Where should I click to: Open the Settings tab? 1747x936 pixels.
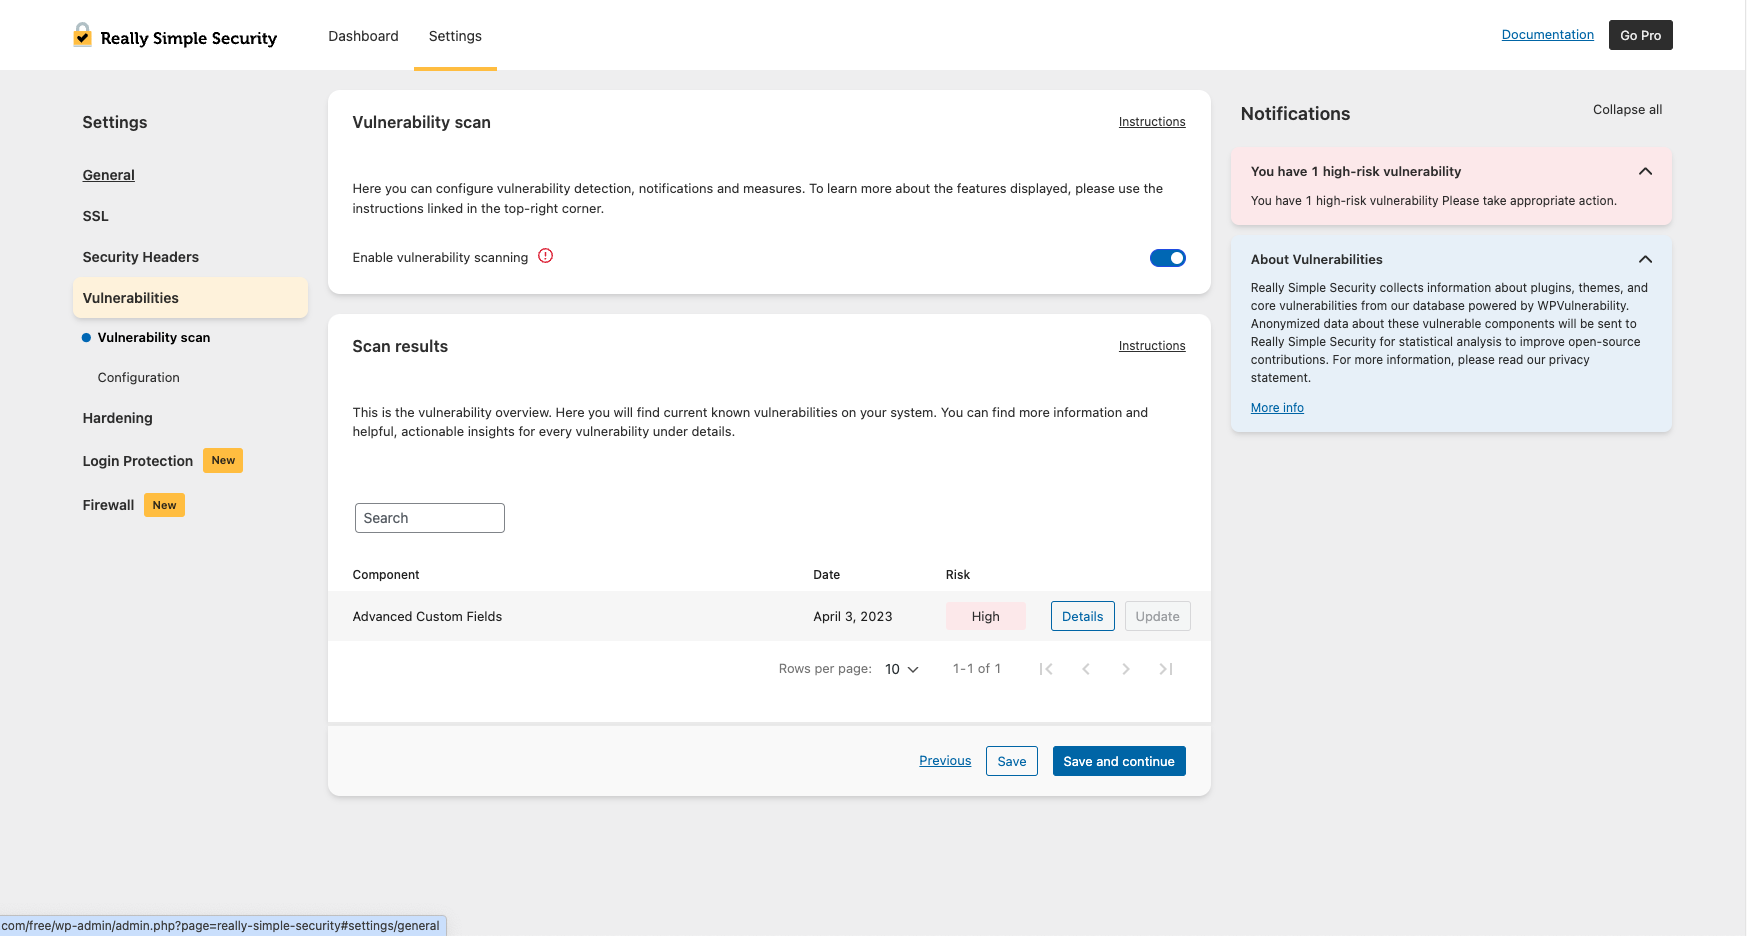pyautogui.click(x=455, y=36)
